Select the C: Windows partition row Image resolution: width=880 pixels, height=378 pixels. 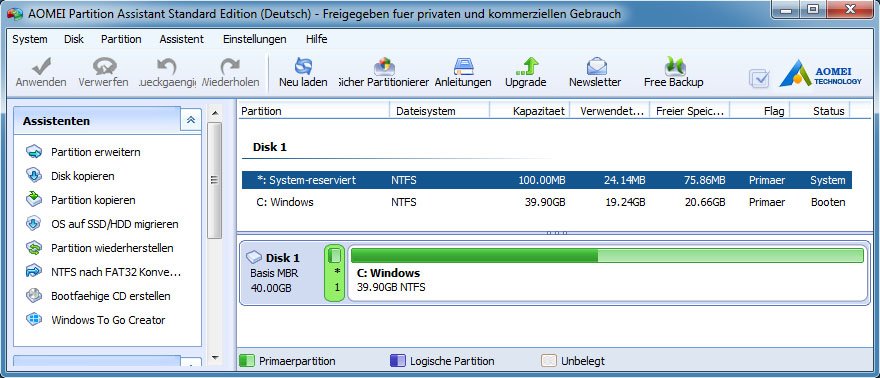coord(547,202)
